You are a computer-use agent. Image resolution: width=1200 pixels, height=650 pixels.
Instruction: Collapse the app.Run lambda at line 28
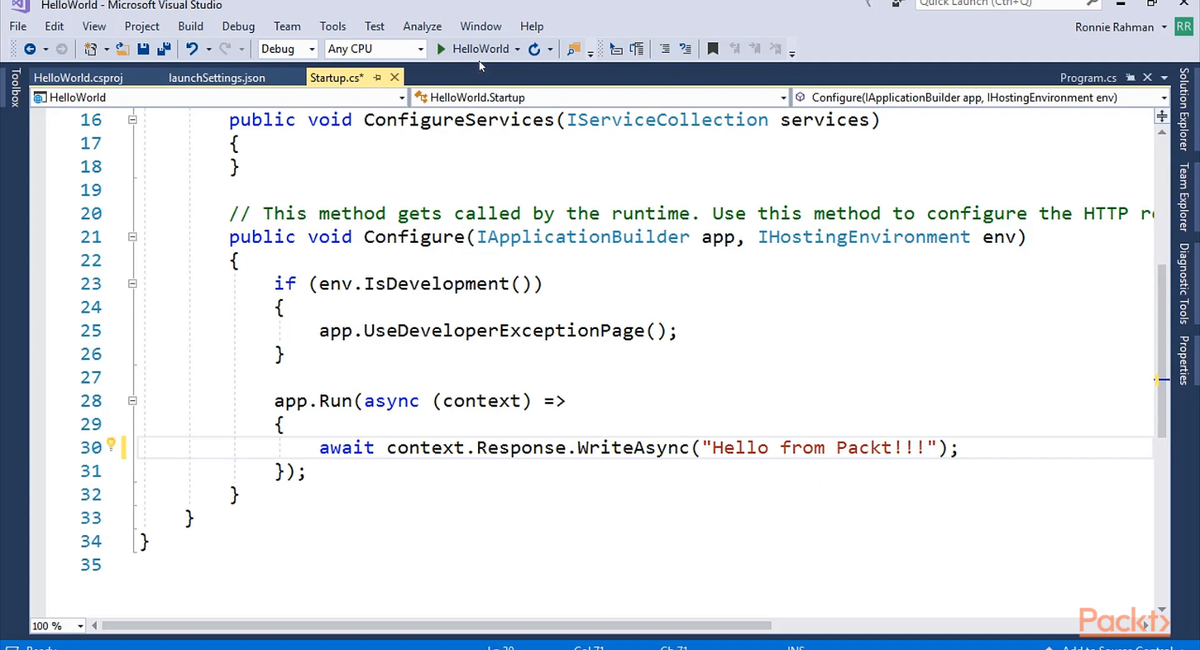coord(131,401)
